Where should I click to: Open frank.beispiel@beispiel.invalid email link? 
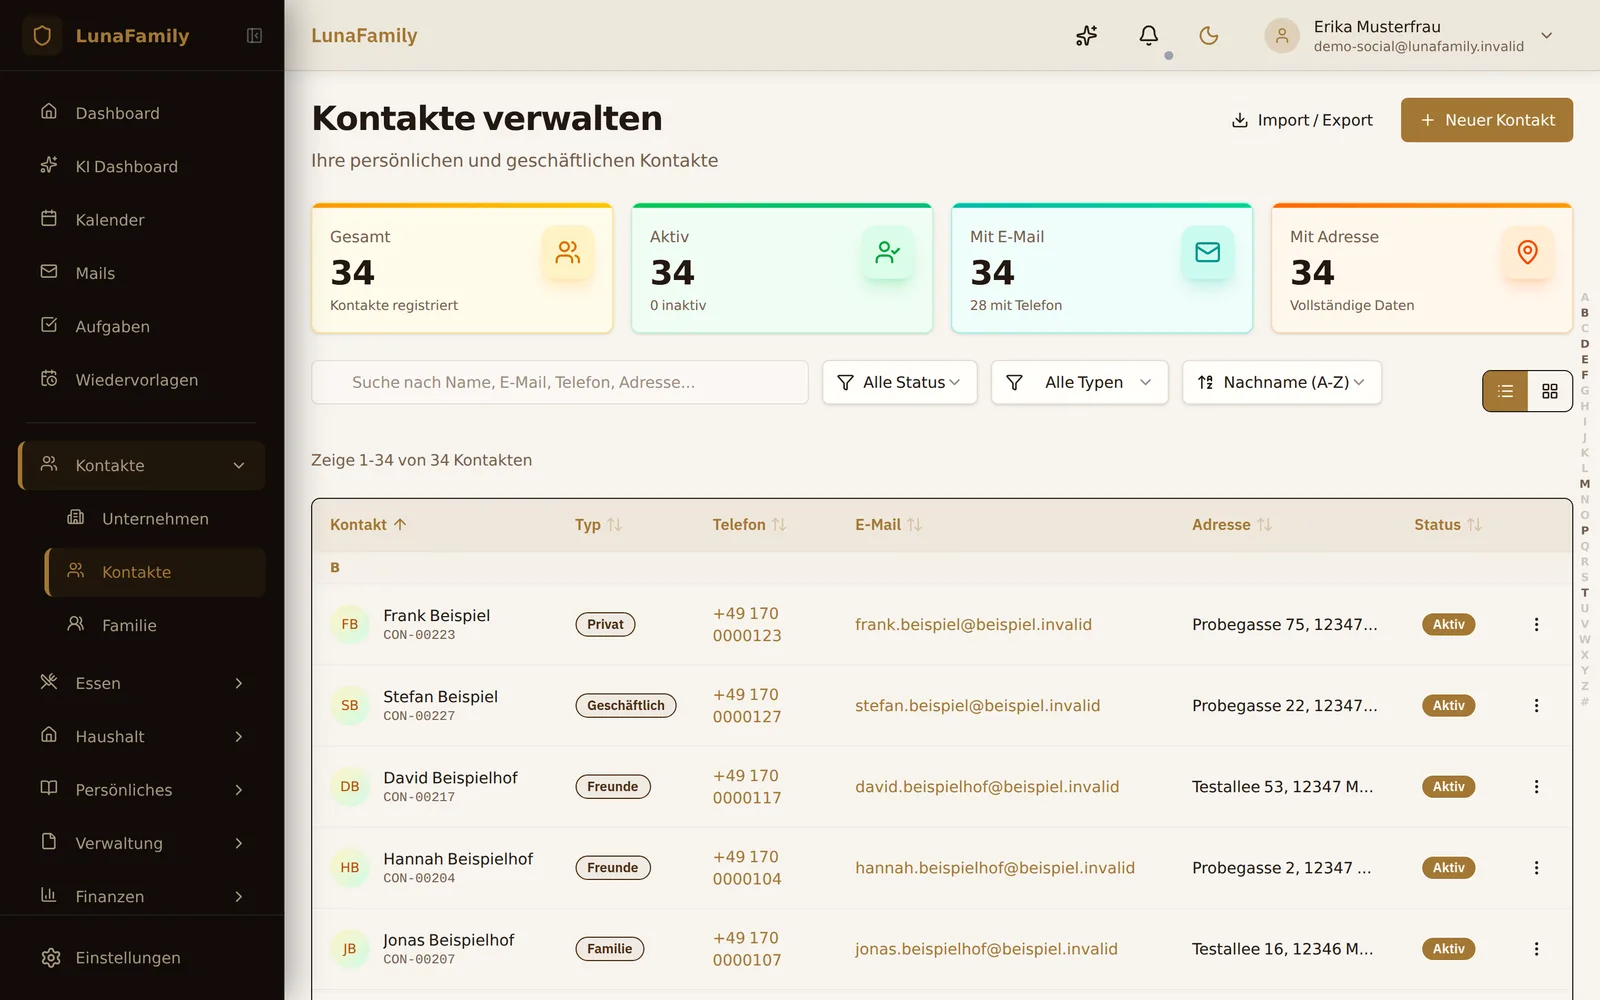973,625
